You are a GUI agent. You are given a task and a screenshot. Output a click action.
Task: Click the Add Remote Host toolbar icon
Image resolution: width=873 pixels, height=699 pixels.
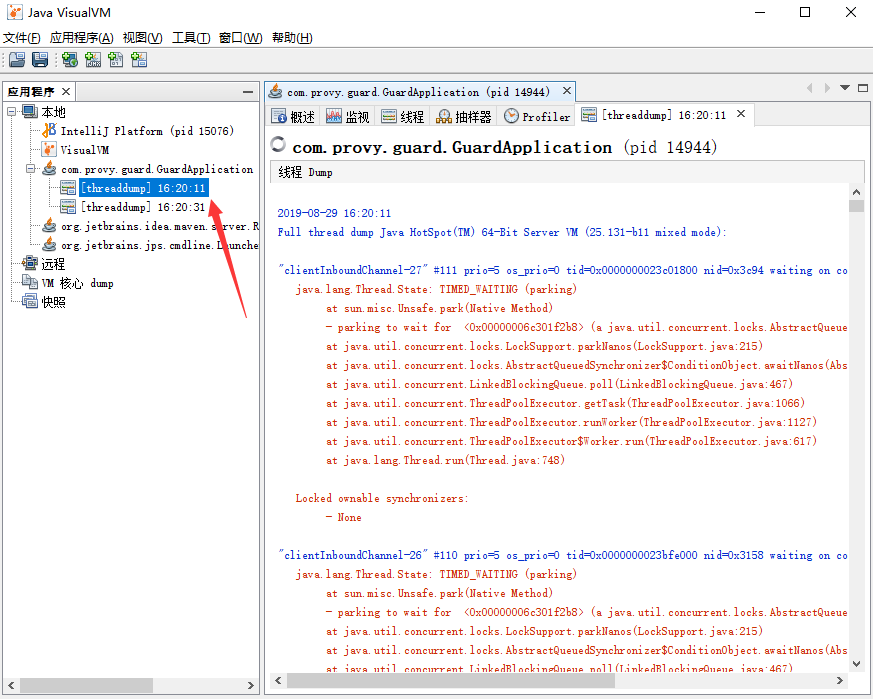tap(70, 61)
